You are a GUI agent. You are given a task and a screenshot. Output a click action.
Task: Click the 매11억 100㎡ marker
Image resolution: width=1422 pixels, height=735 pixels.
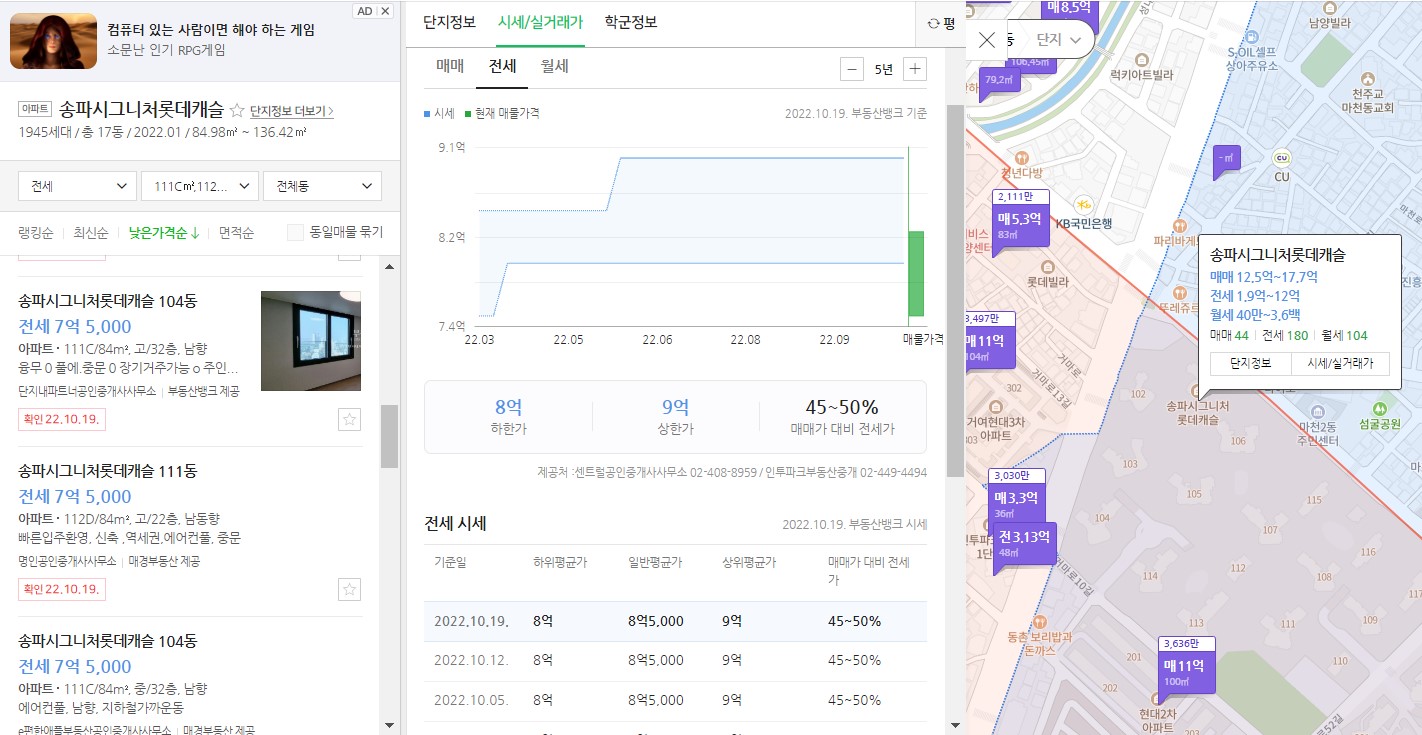[1187, 670]
